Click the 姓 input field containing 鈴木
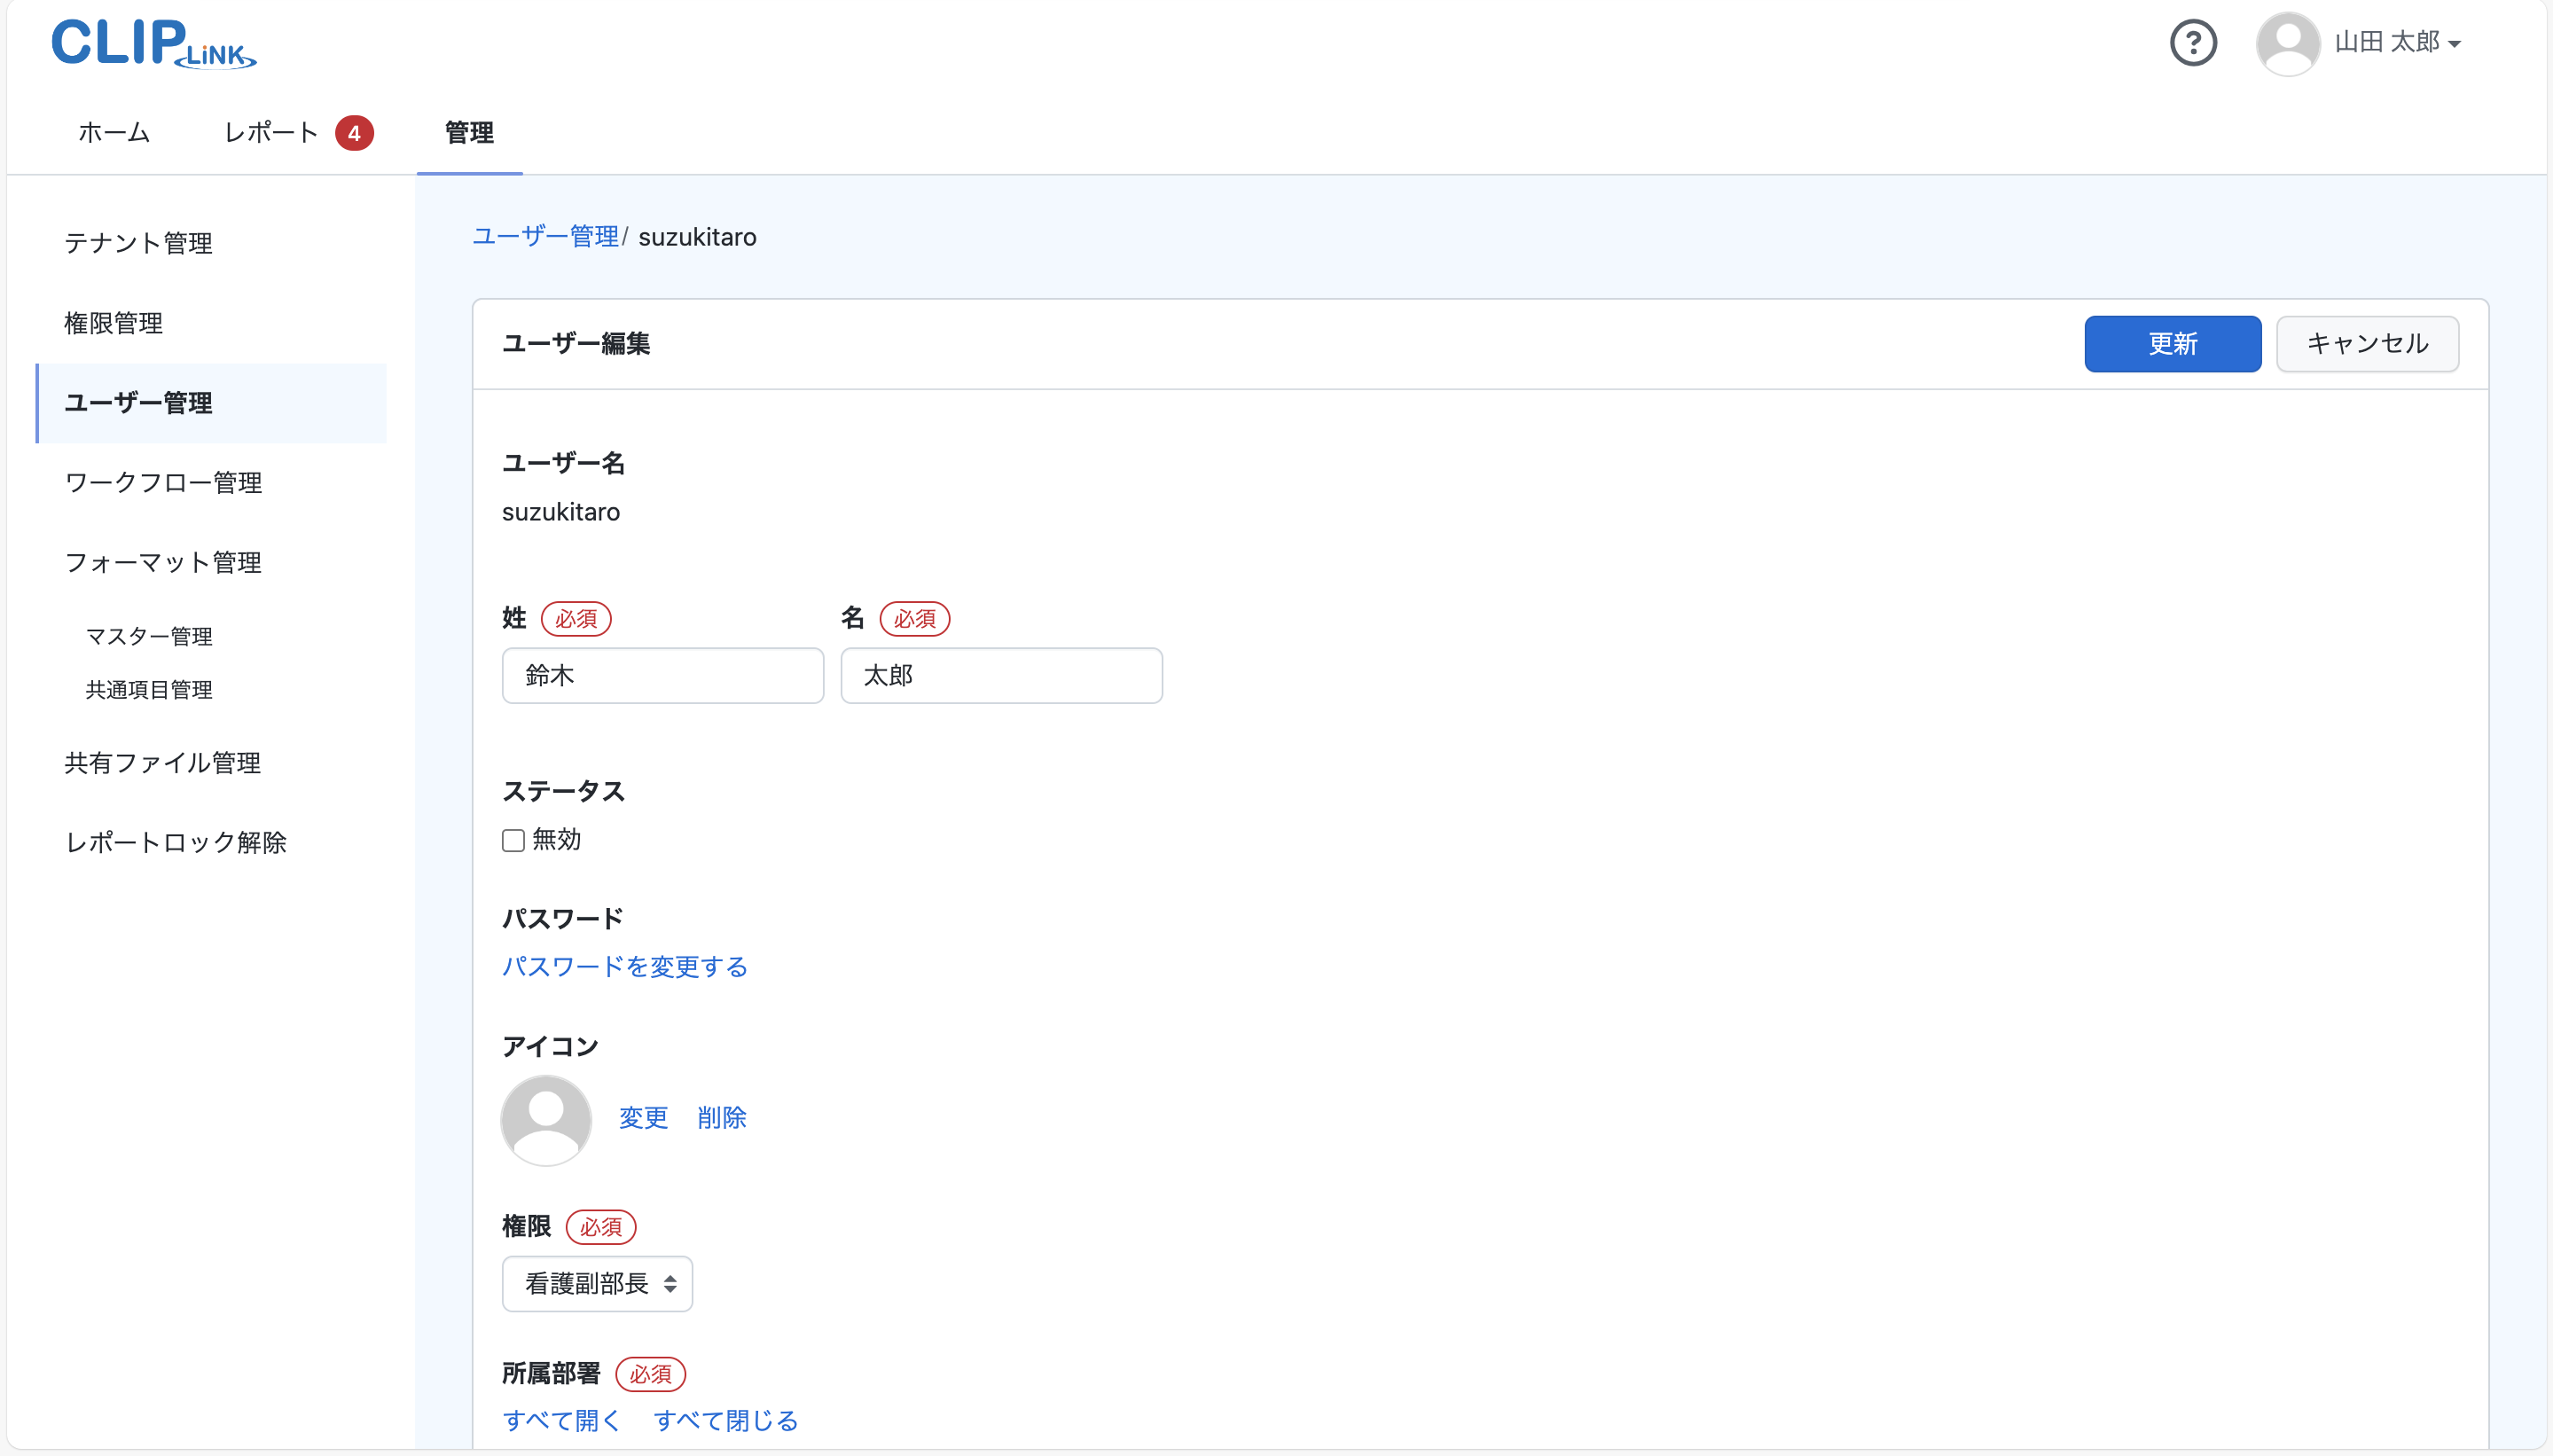Image resolution: width=2553 pixels, height=1456 pixels. pos(662,675)
